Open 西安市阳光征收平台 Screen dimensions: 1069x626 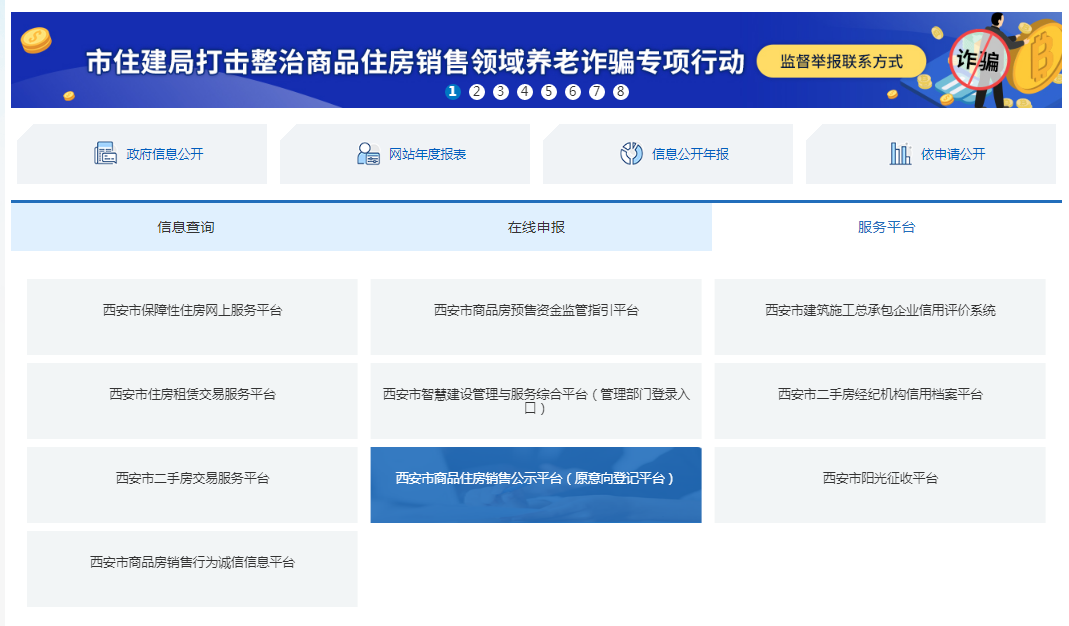click(x=880, y=485)
